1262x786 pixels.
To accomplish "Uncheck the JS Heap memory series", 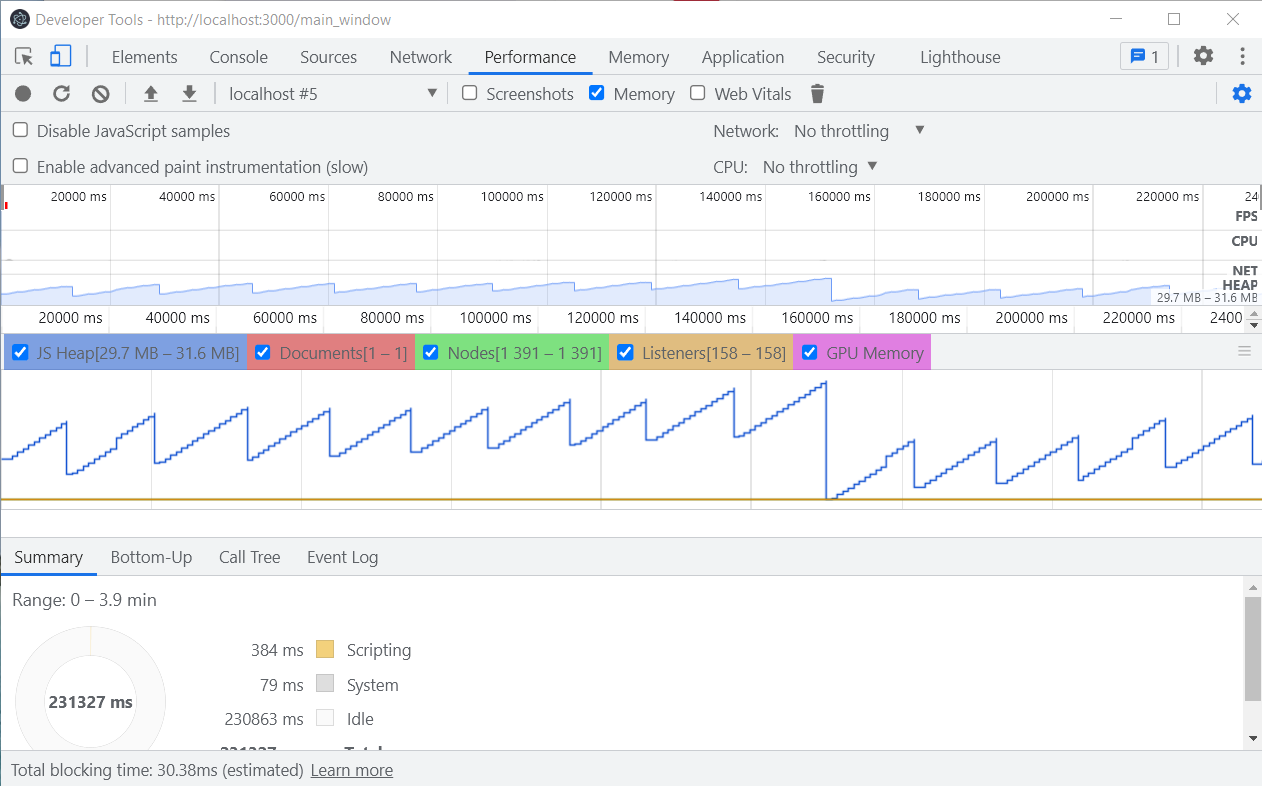I will coord(20,352).
